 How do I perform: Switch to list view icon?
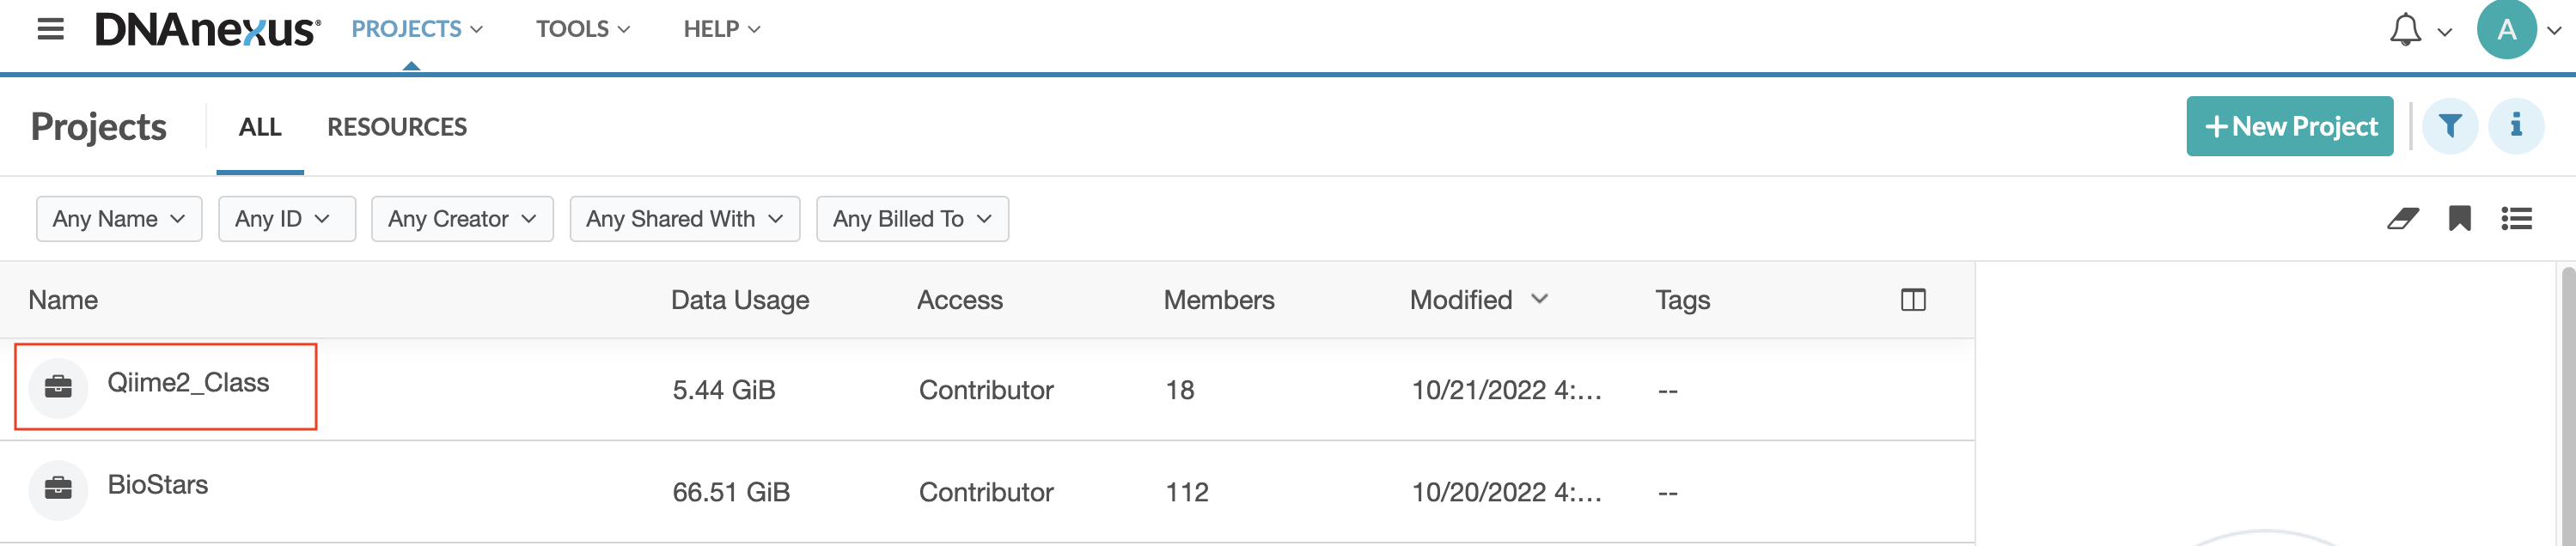[2516, 218]
